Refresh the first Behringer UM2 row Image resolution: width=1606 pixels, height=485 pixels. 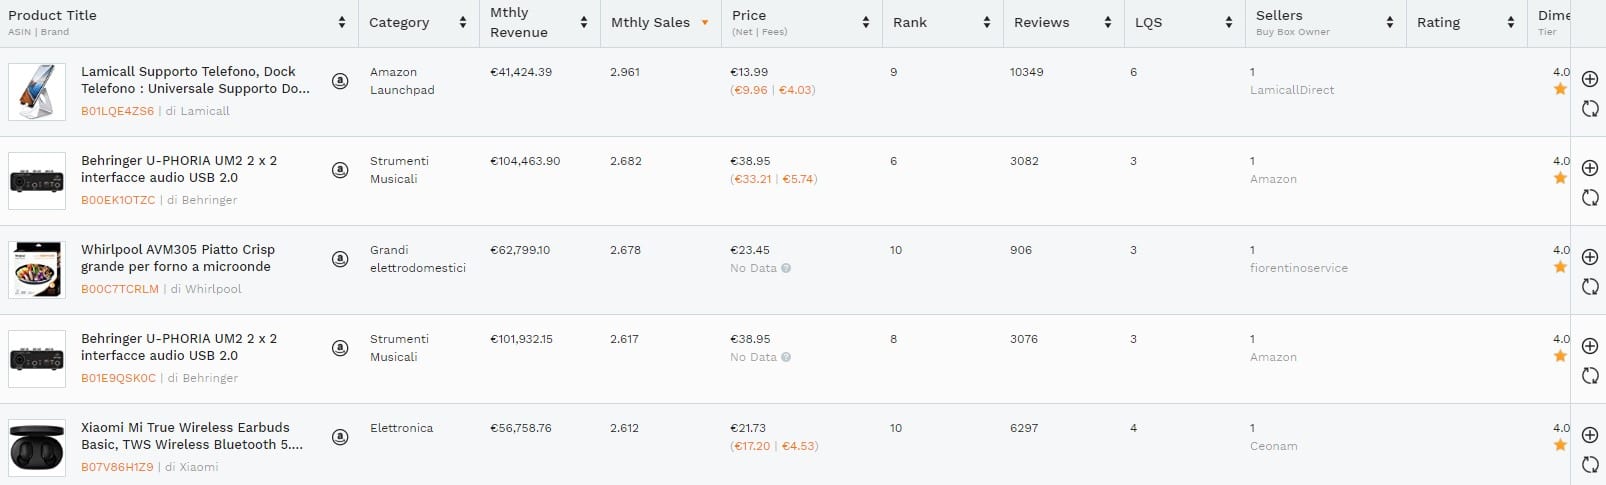(x=1590, y=198)
